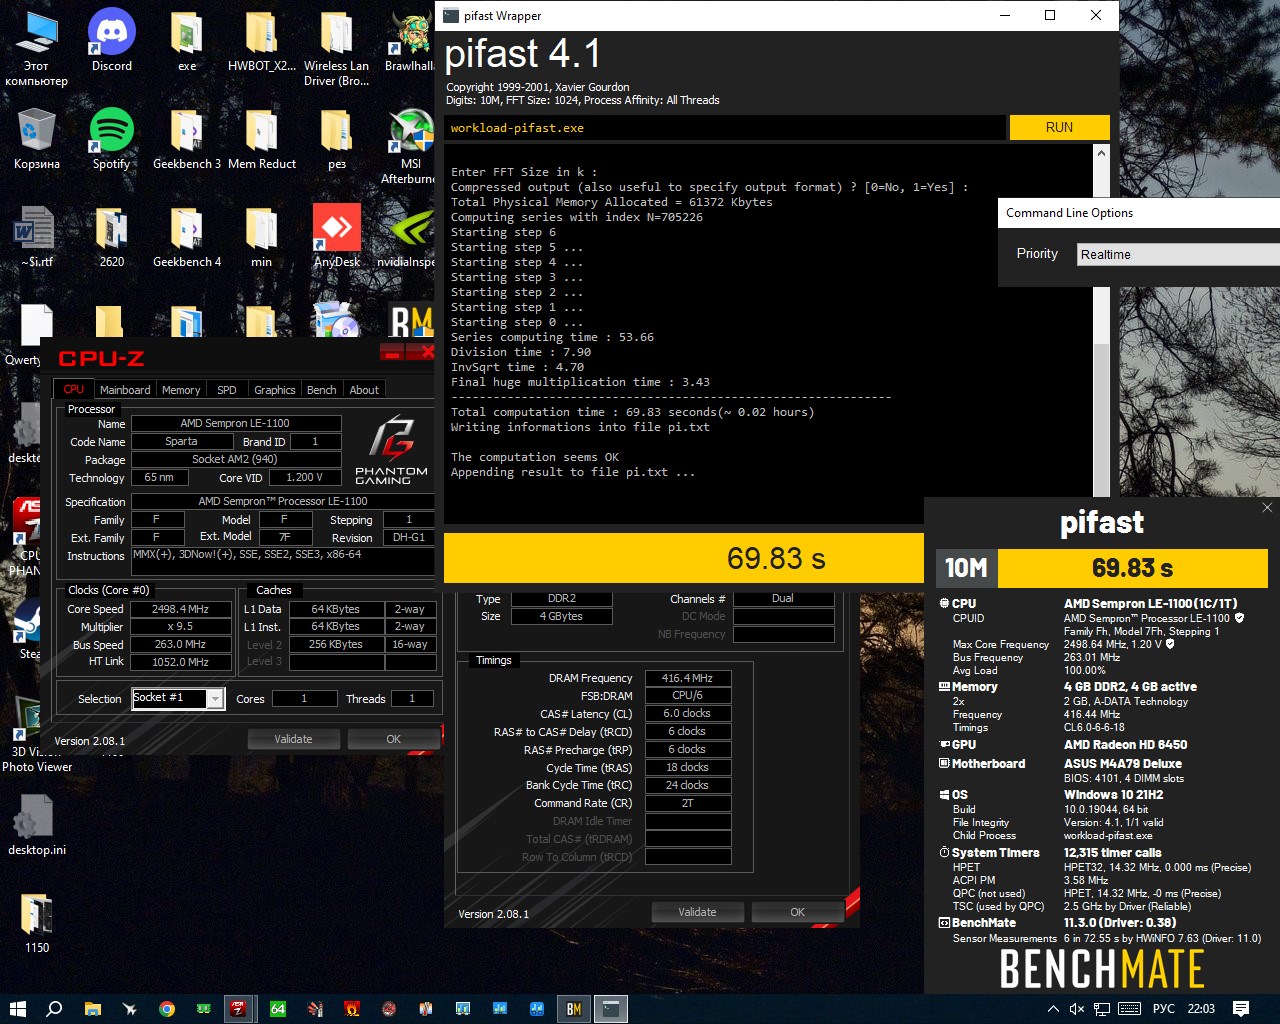
Task: Click the DRAM Frequency 416.4 MHz value
Action: coord(688,678)
